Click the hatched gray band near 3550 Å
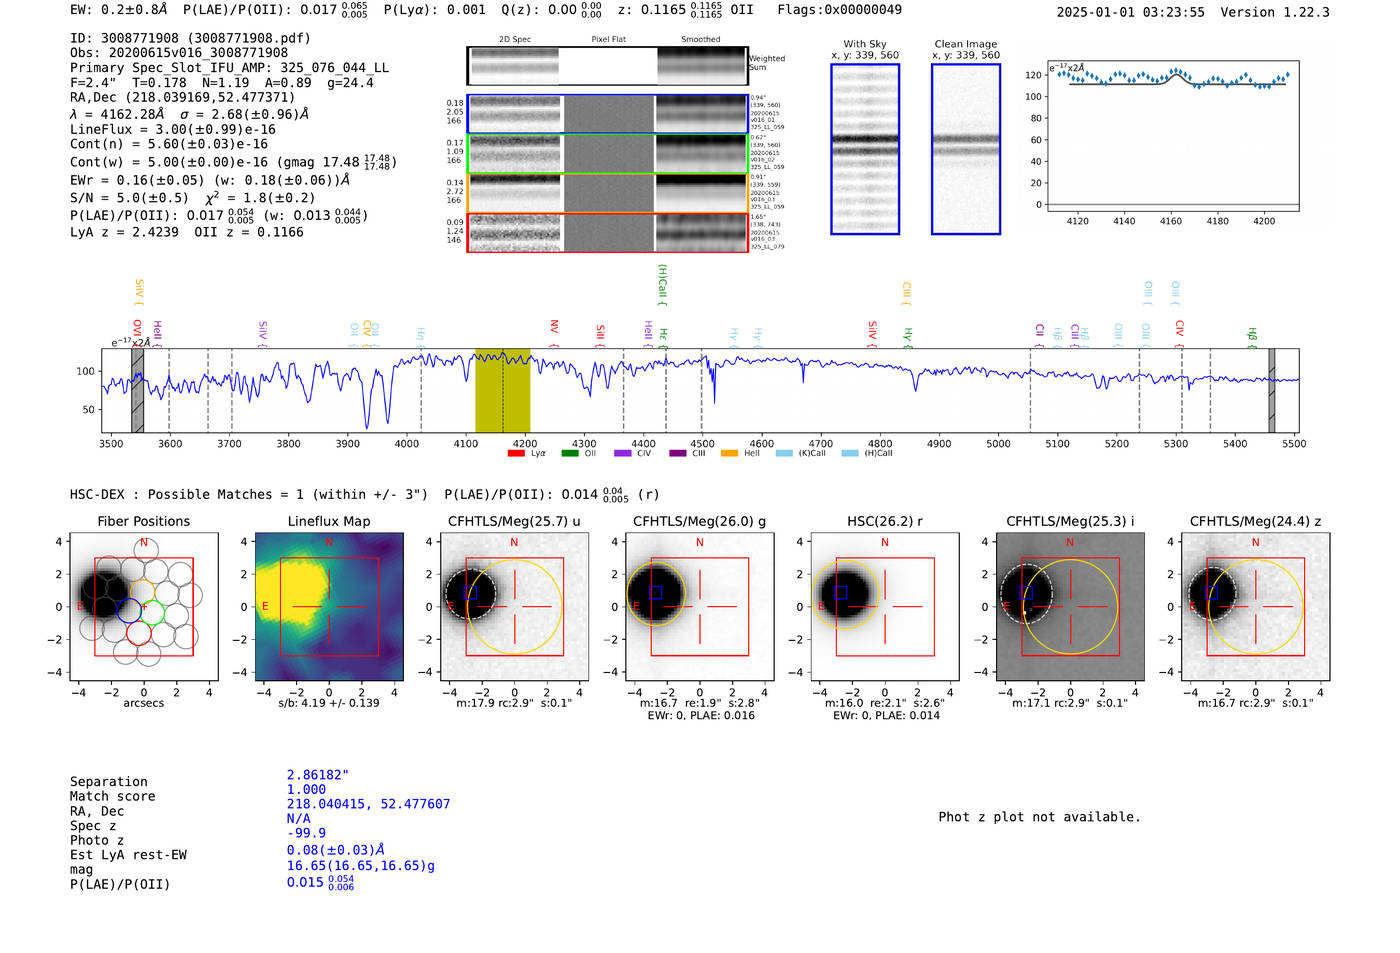The image size is (1400, 953). point(138,391)
